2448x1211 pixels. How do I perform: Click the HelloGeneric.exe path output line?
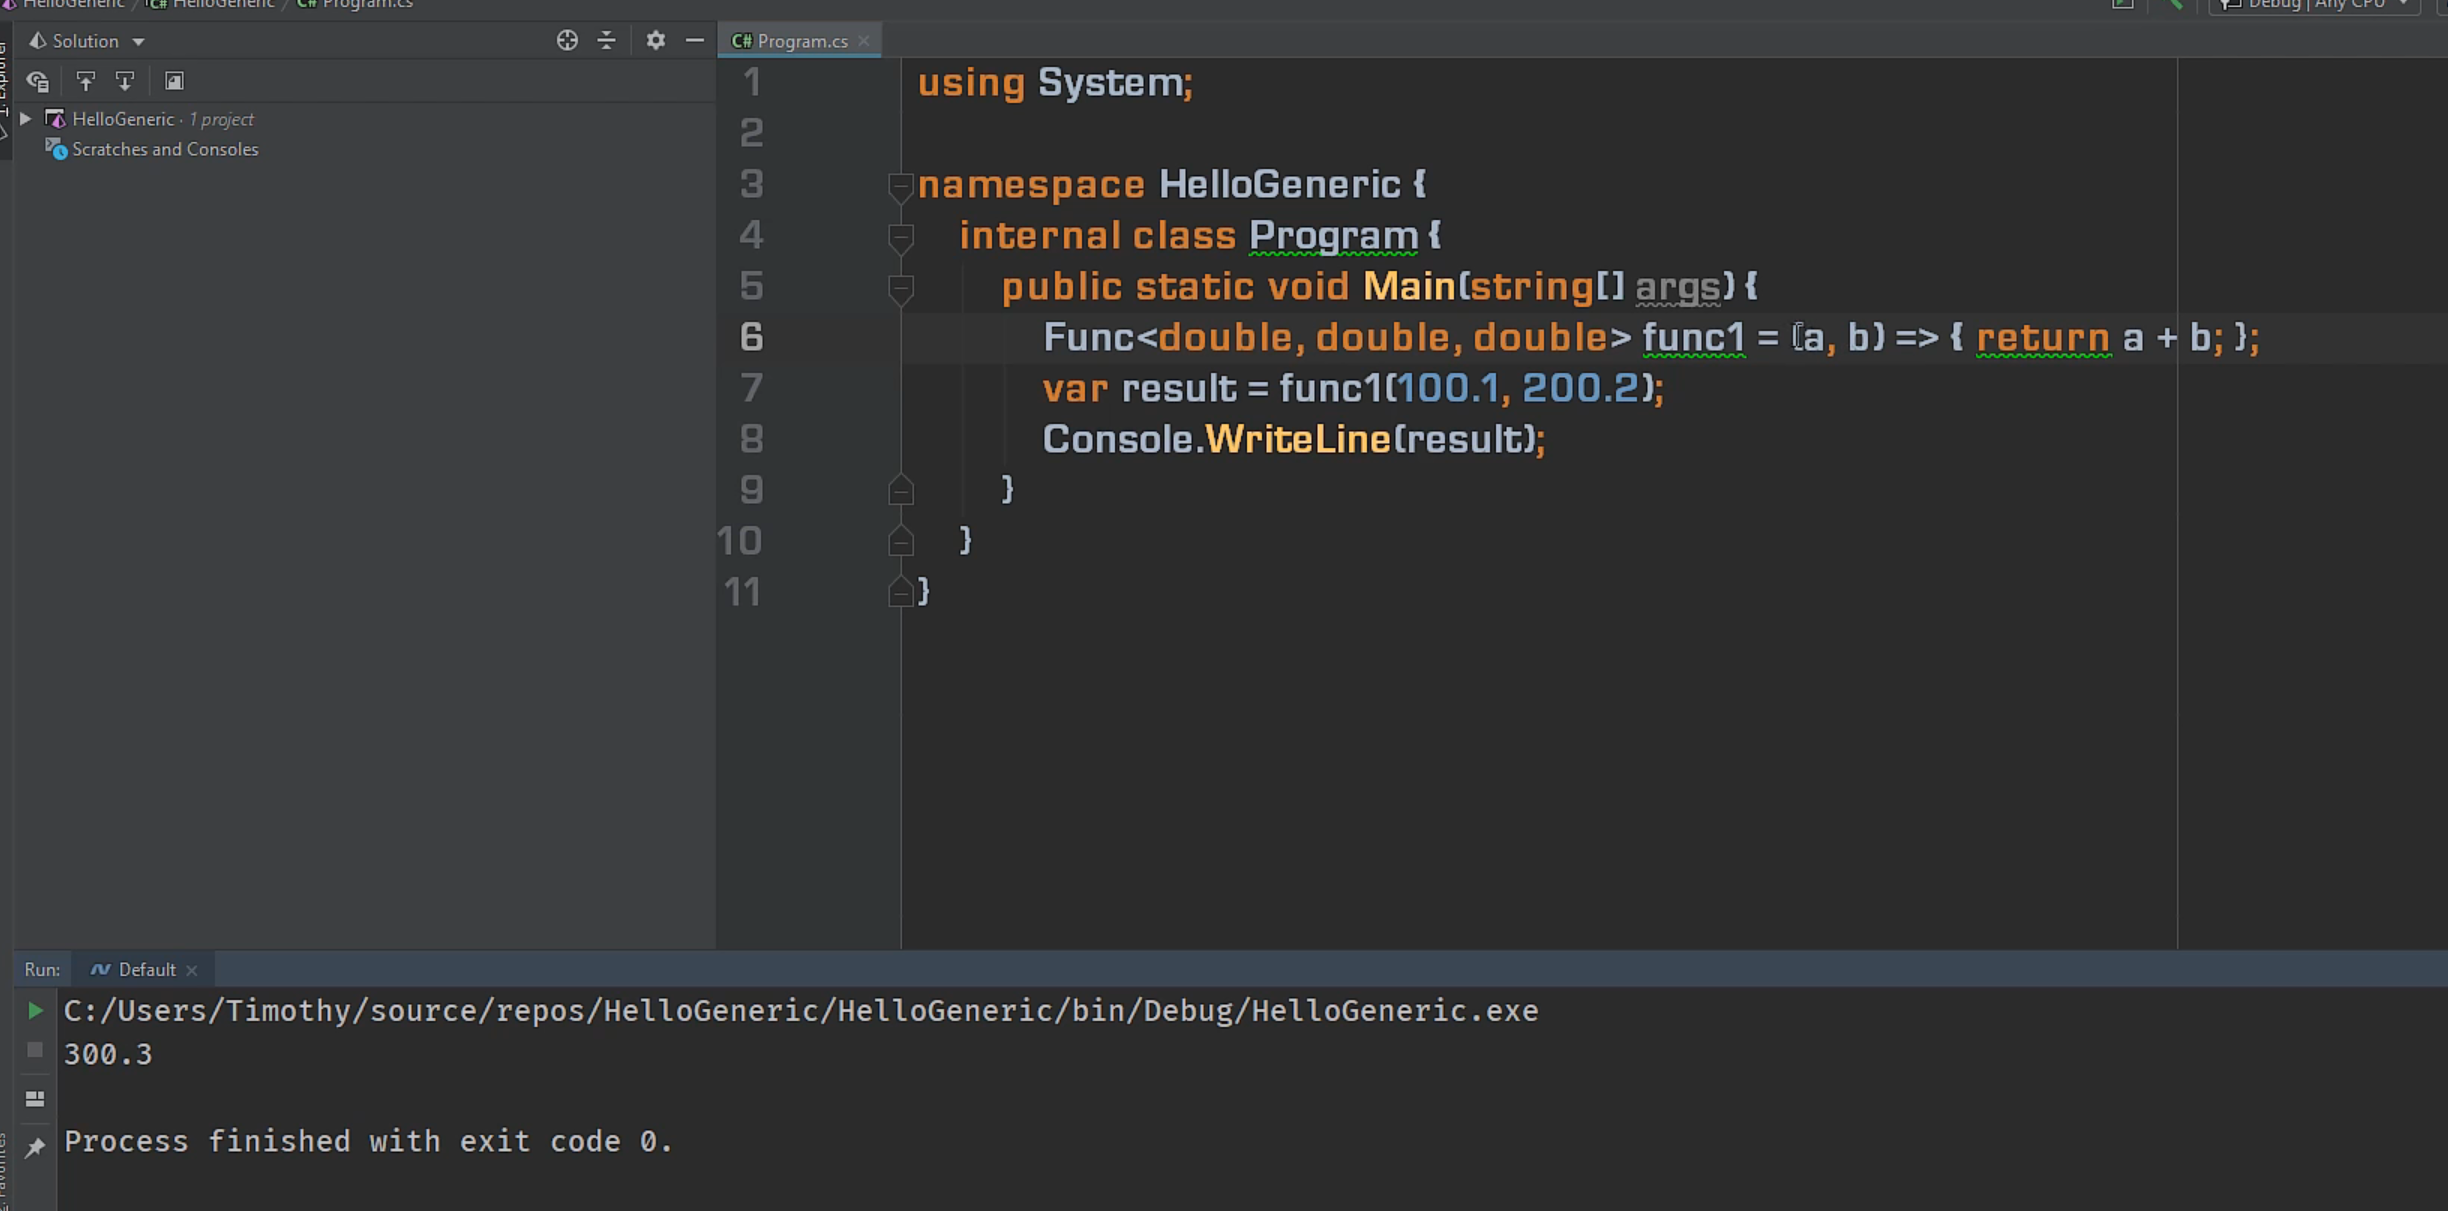pyautogui.click(x=801, y=1011)
